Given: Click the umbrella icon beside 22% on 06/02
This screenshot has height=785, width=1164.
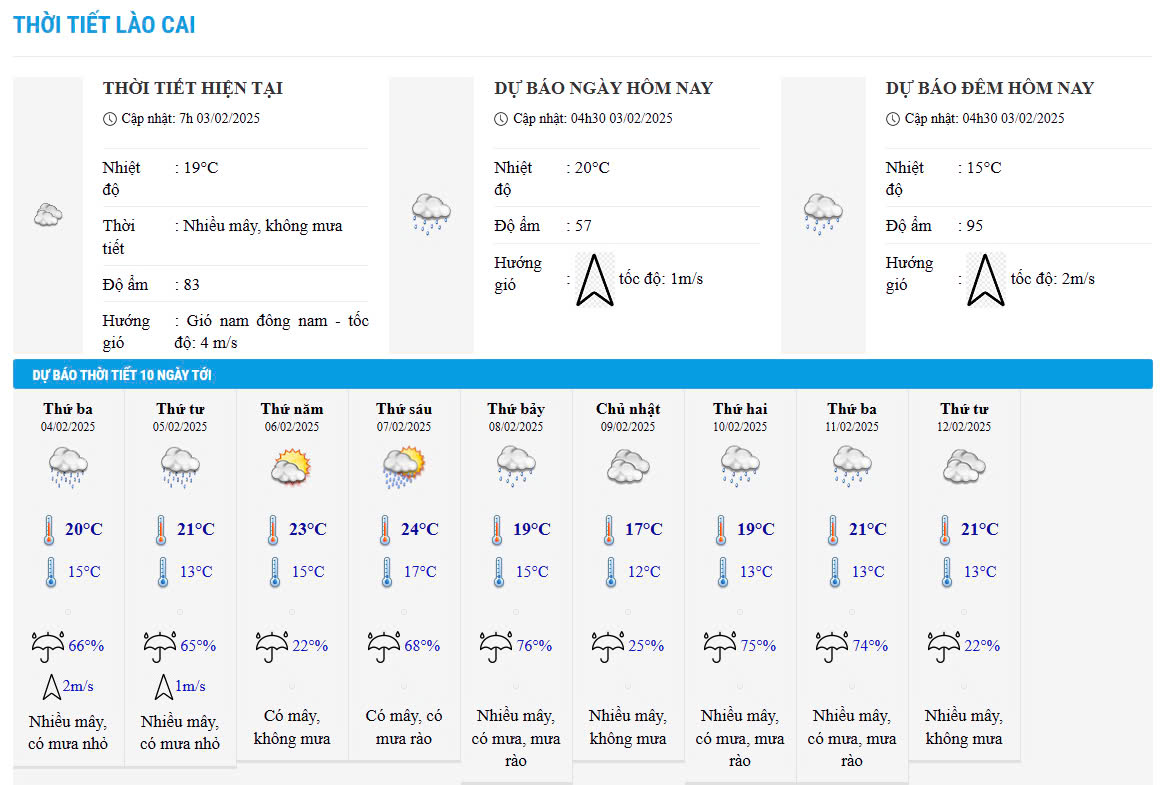Looking at the screenshot, I should pos(272,646).
